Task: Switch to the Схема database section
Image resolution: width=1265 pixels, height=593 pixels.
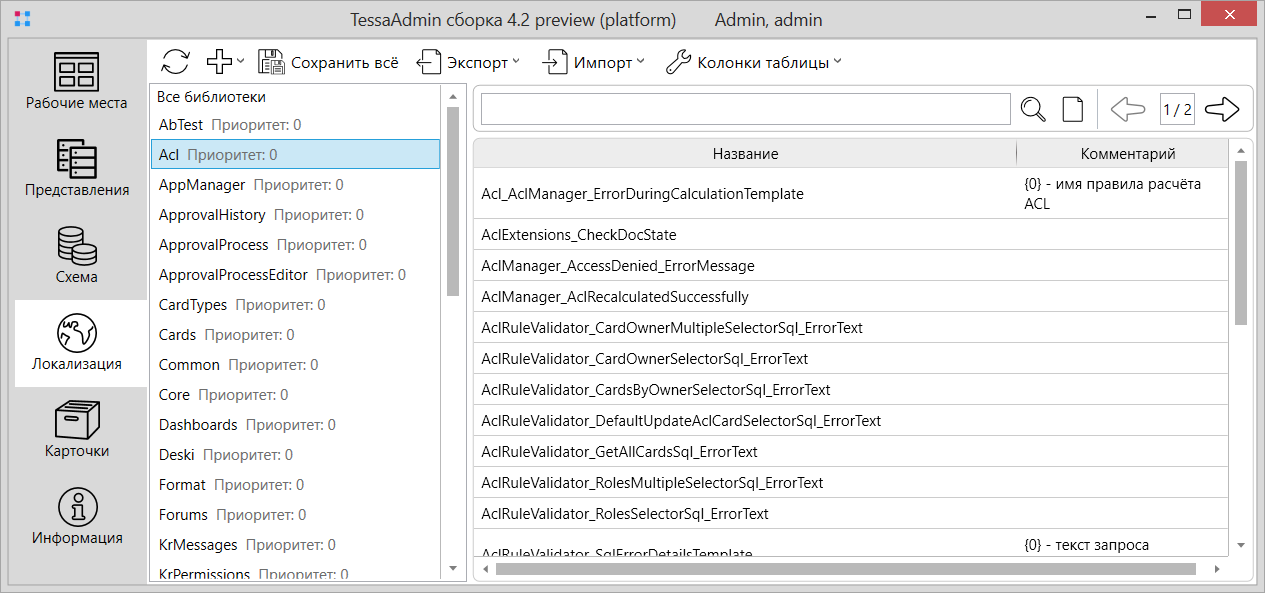Action: [x=77, y=256]
